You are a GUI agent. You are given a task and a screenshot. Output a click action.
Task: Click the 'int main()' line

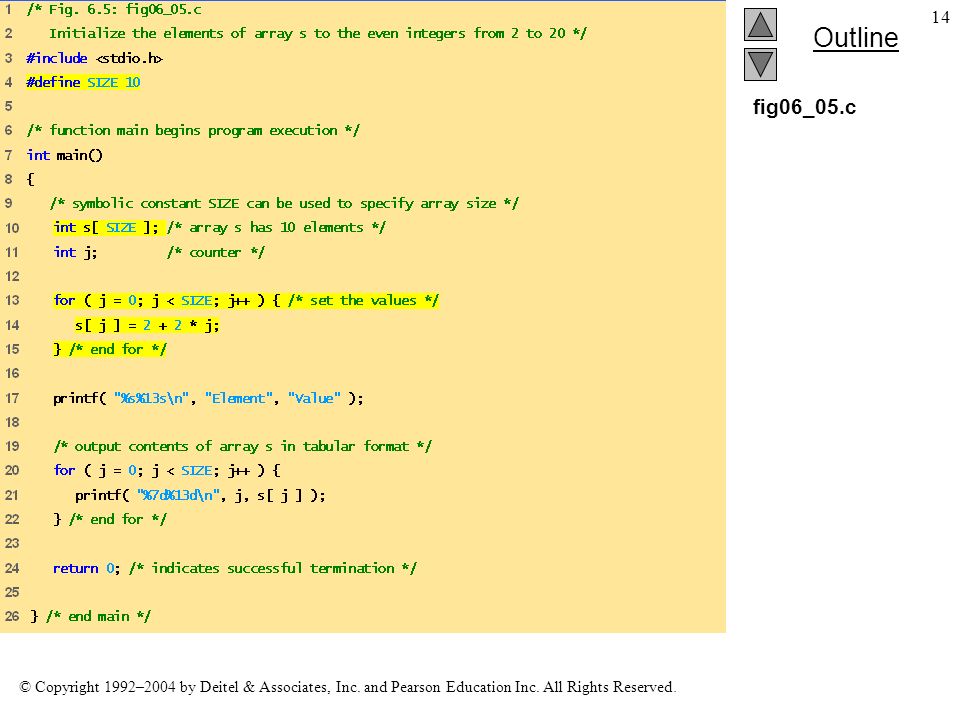click(64, 155)
